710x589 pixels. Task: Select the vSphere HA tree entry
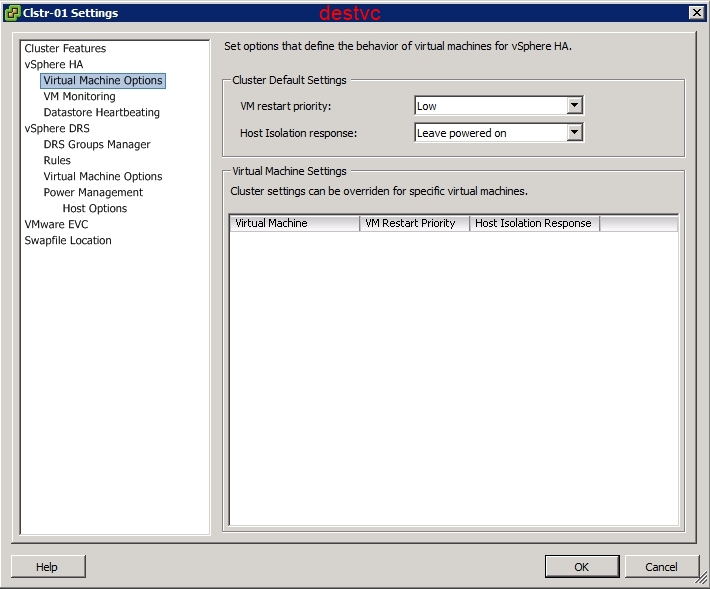54,64
